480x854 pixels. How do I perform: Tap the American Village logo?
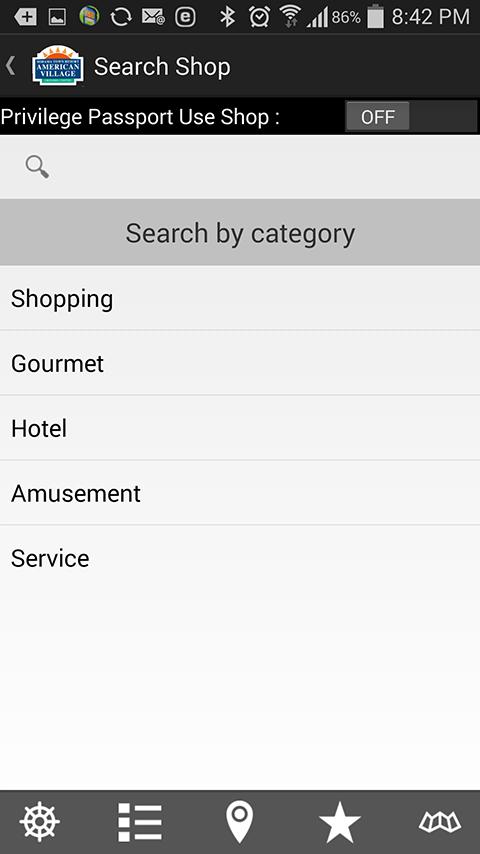click(x=58, y=66)
